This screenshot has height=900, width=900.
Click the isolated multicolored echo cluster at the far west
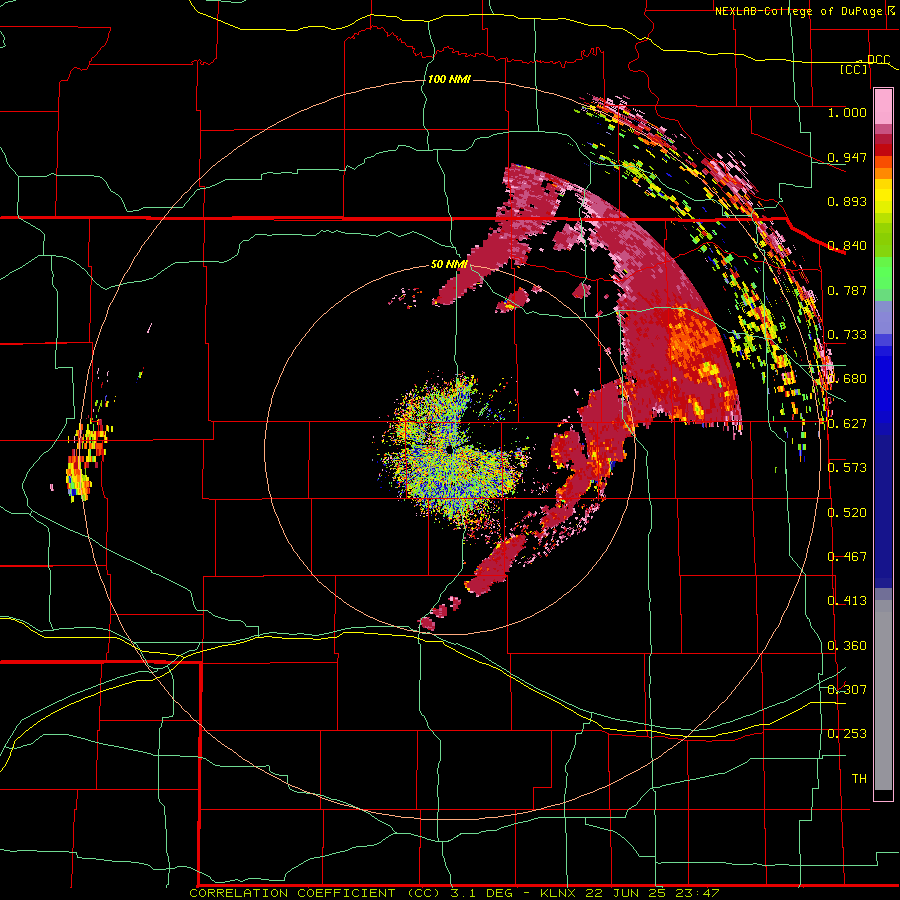tap(86, 459)
